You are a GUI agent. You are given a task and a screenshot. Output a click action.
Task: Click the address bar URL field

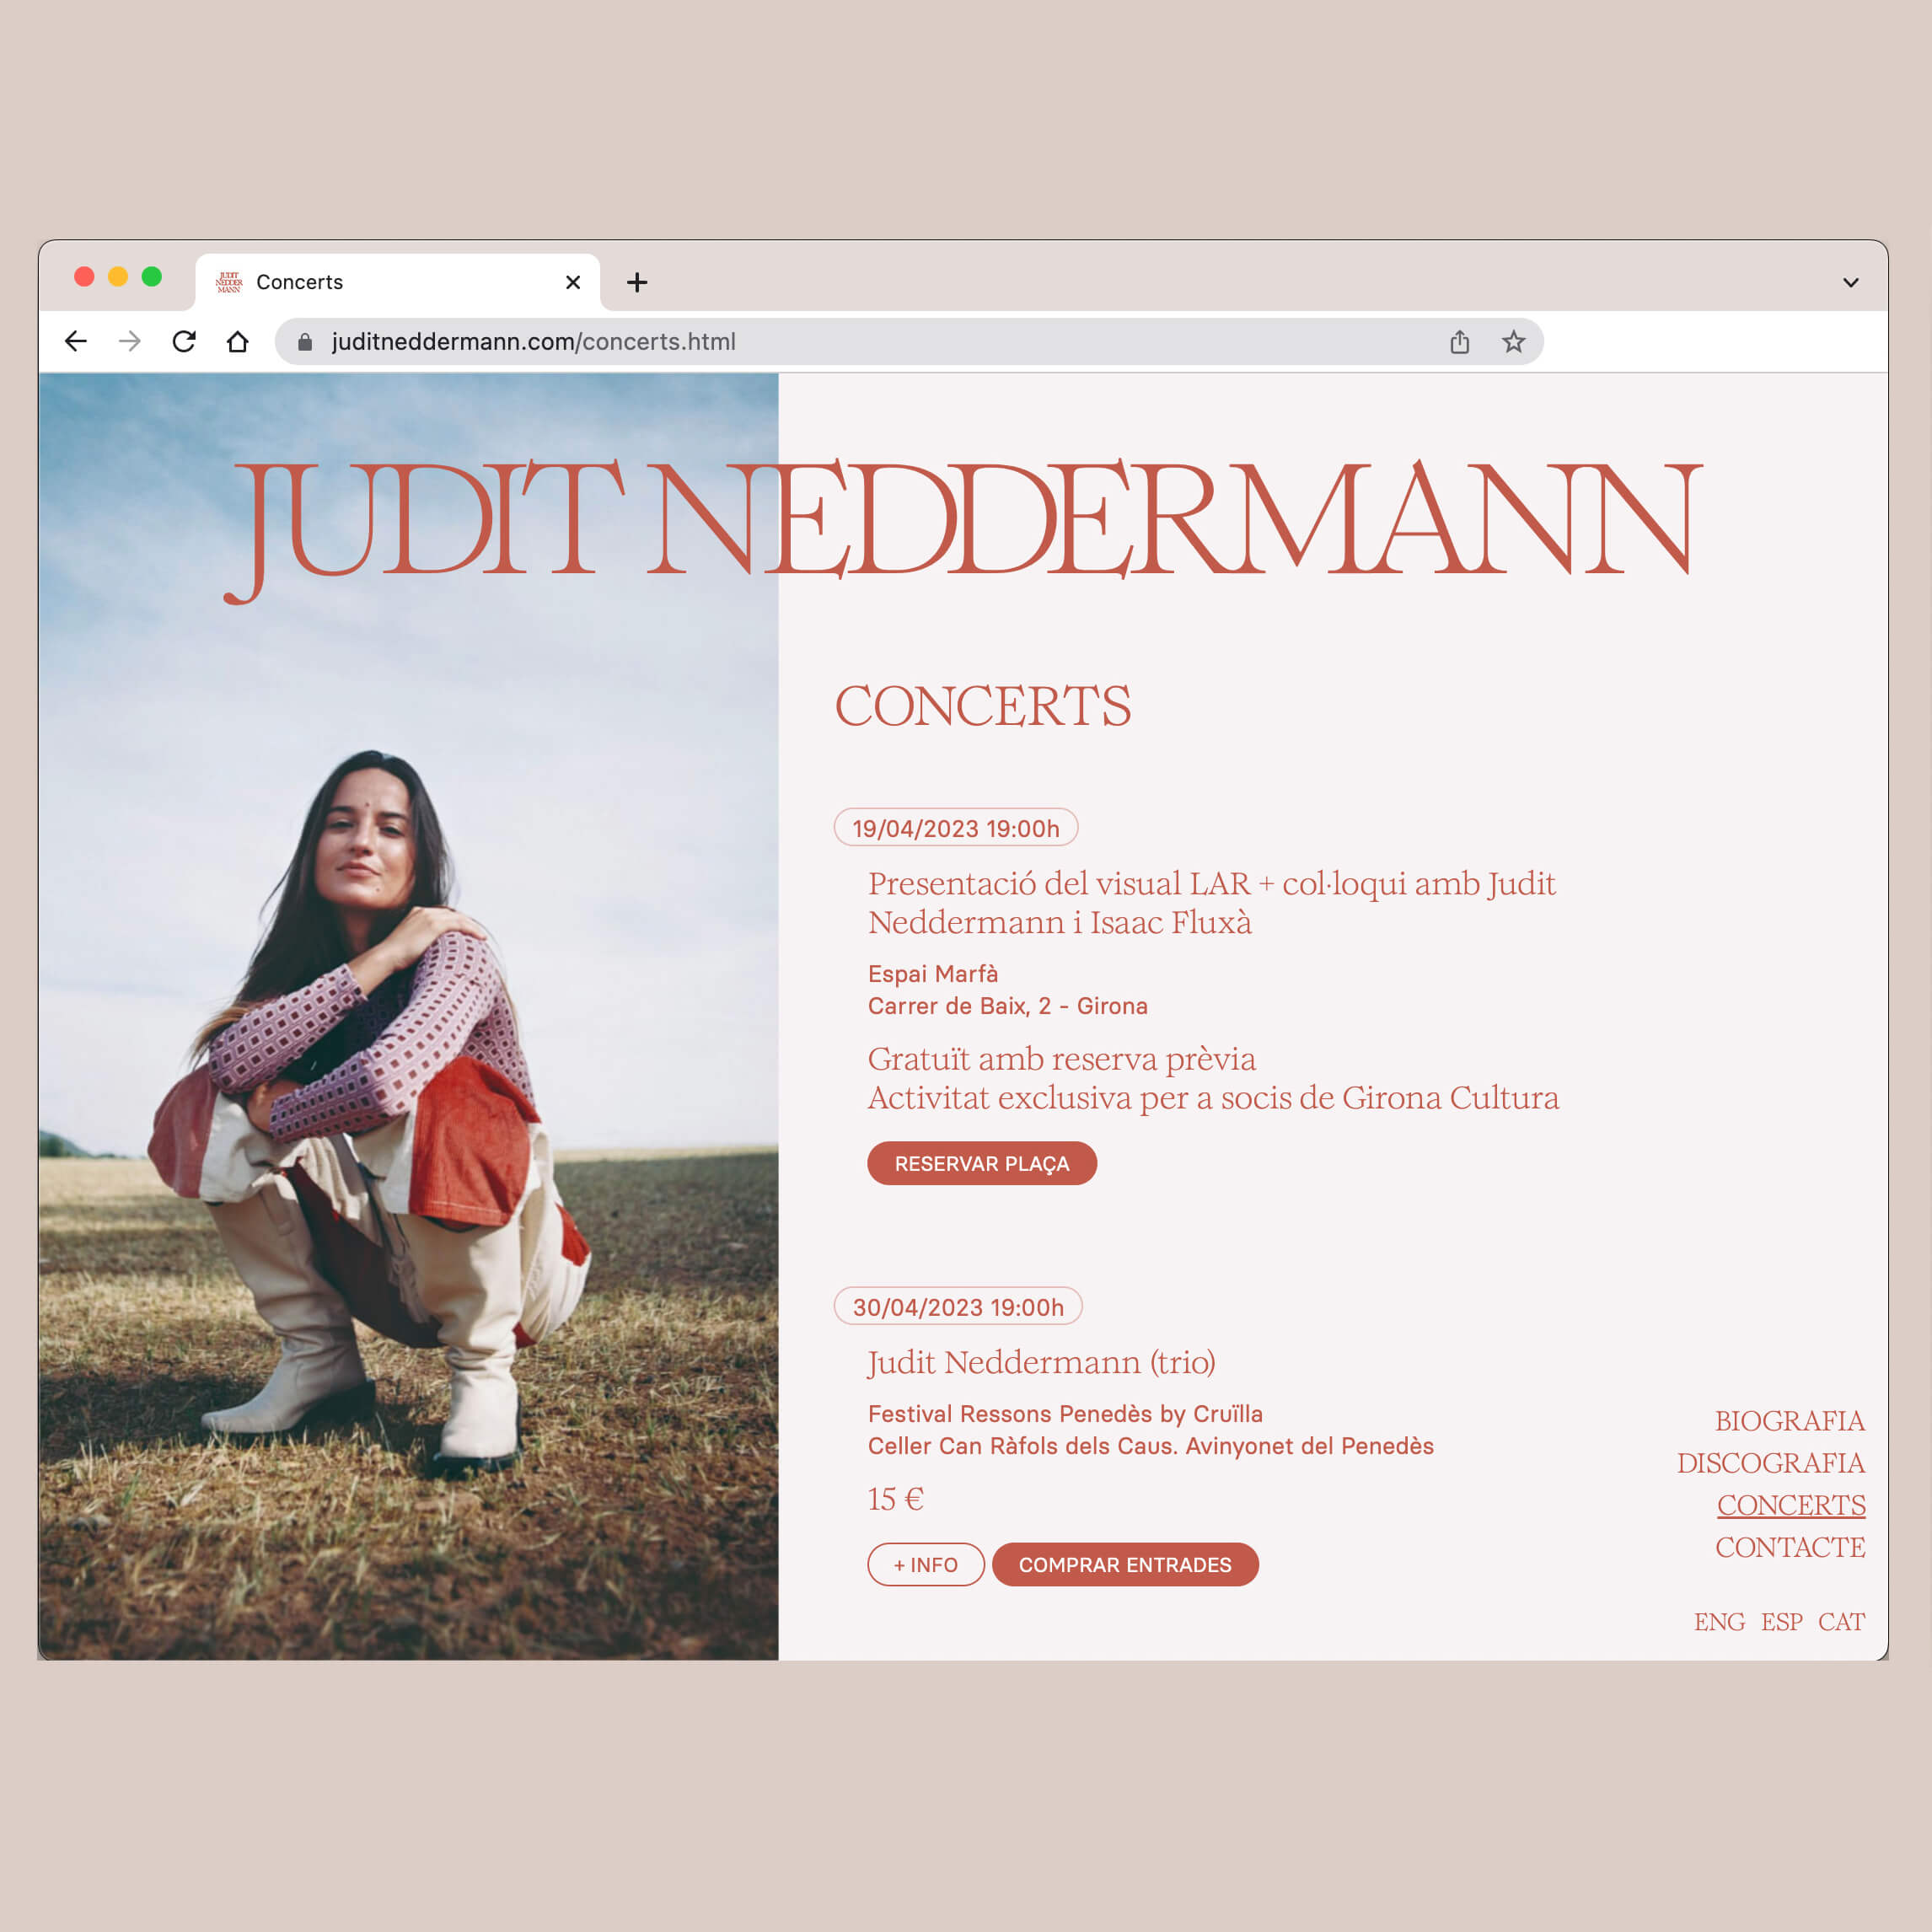[x=909, y=342]
